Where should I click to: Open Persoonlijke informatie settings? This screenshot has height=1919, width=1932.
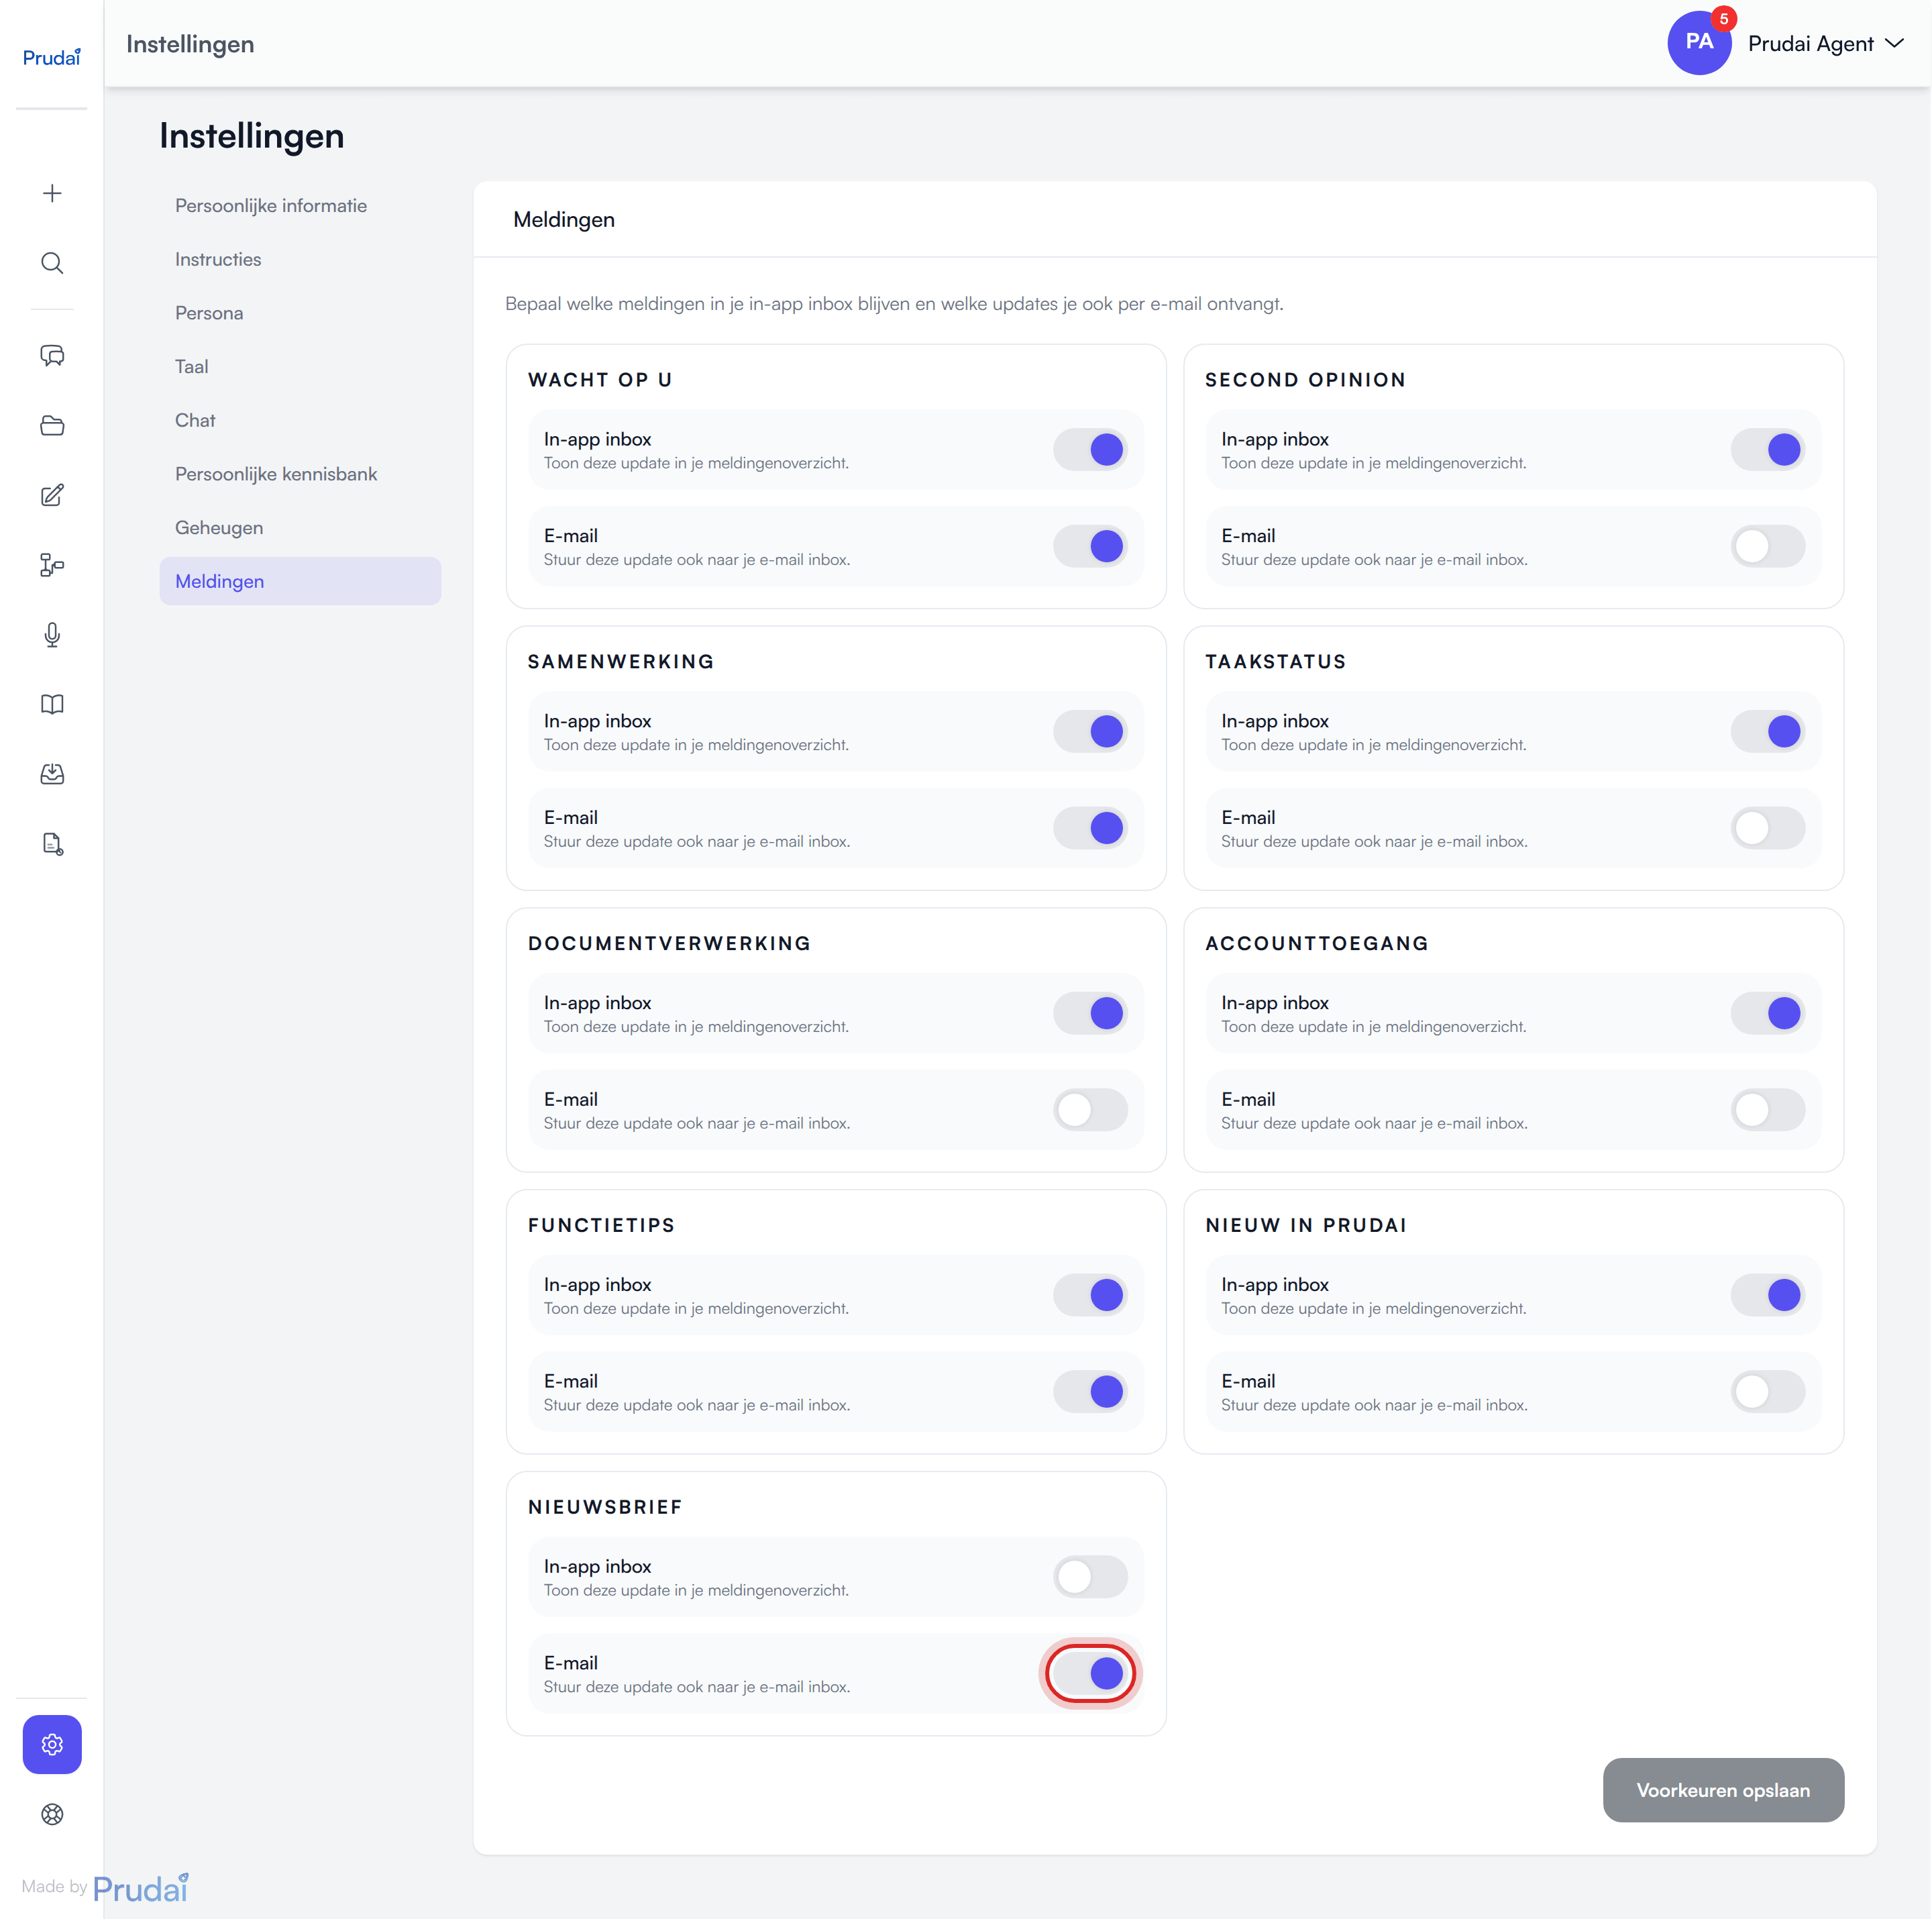click(x=300, y=206)
